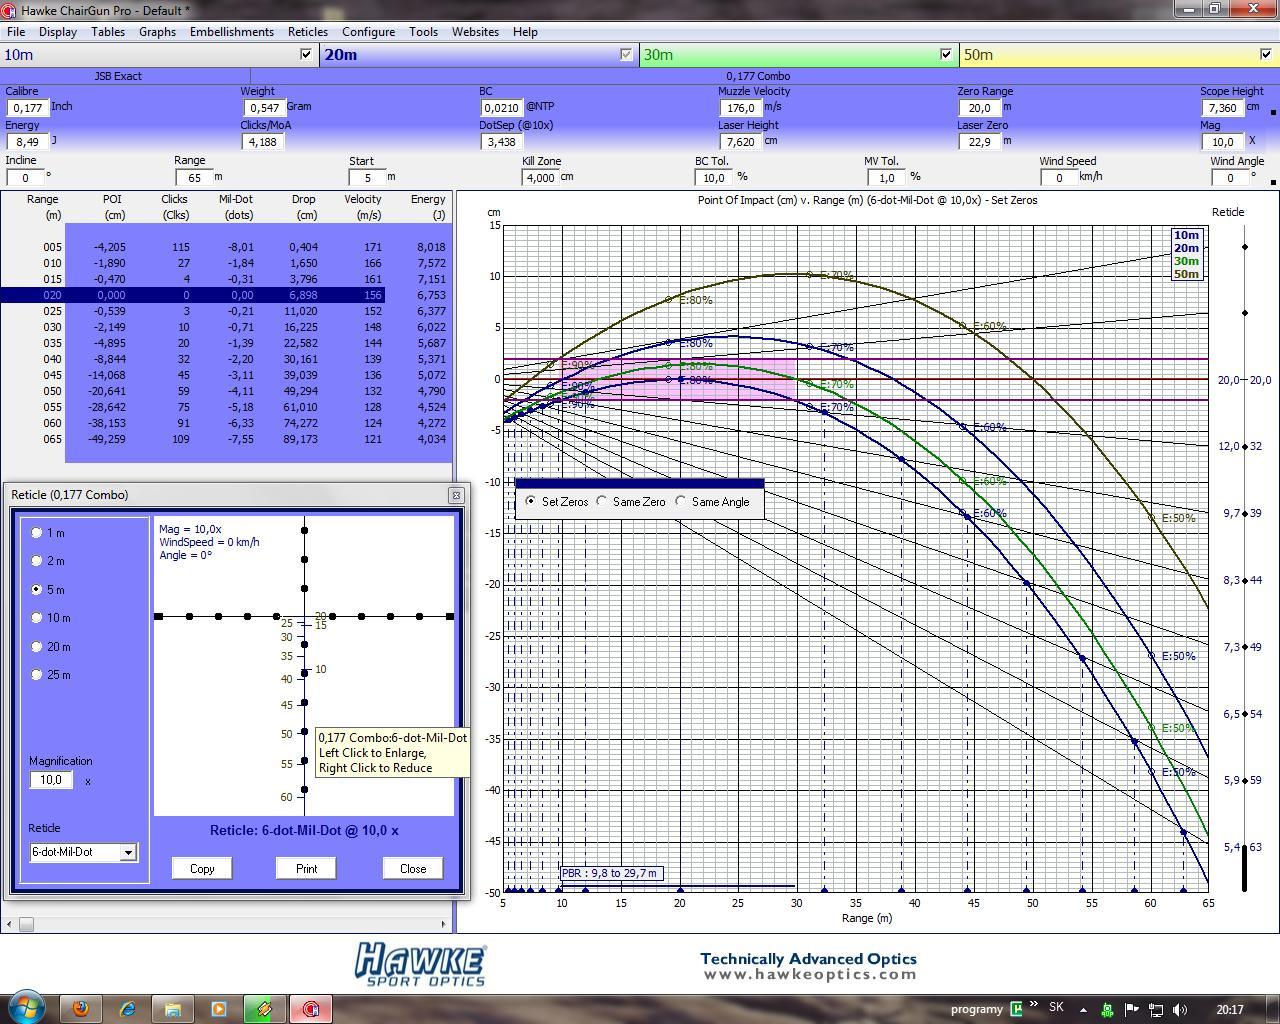This screenshot has width=1280, height=1024.
Task: Click the network tray icon
Action: click(x=1156, y=1009)
